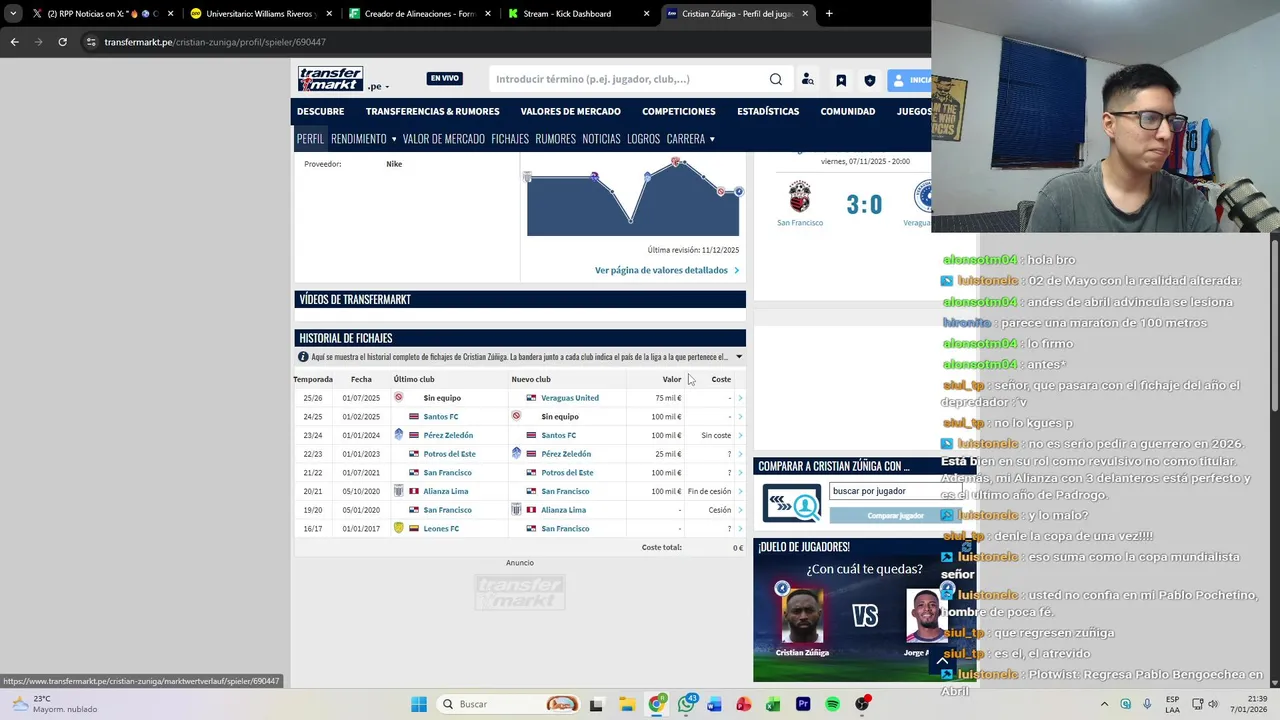Open the Windows Start menu
The image size is (1280, 720).
click(x=419, y=704)
